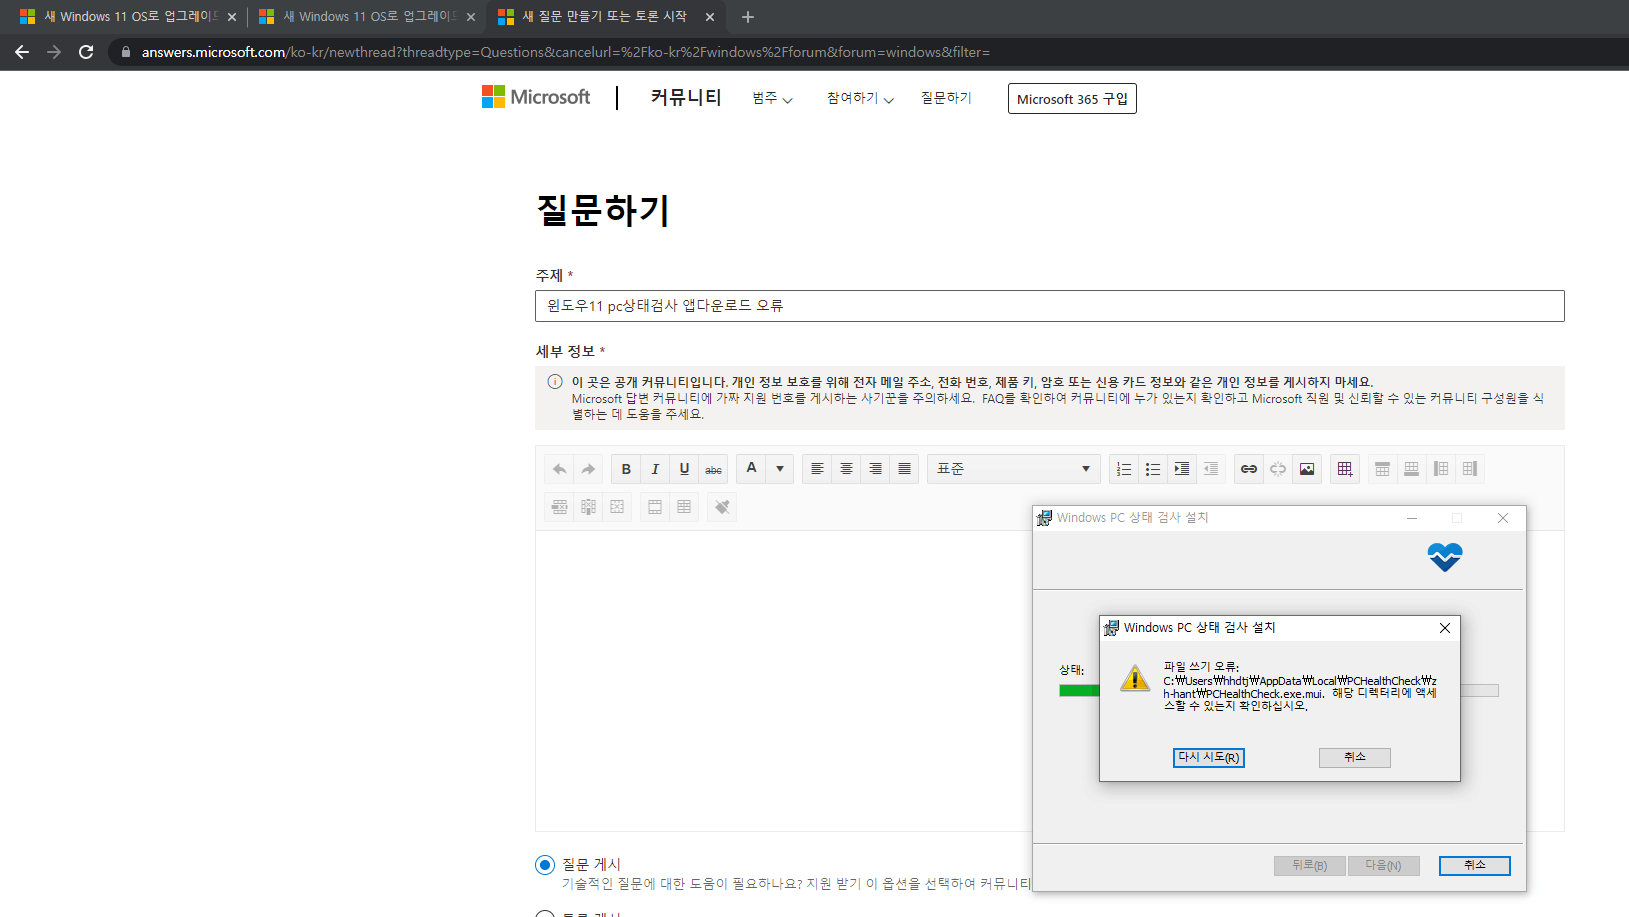
Task: Insert a table row above
Action: click(x=1382, y=469)
